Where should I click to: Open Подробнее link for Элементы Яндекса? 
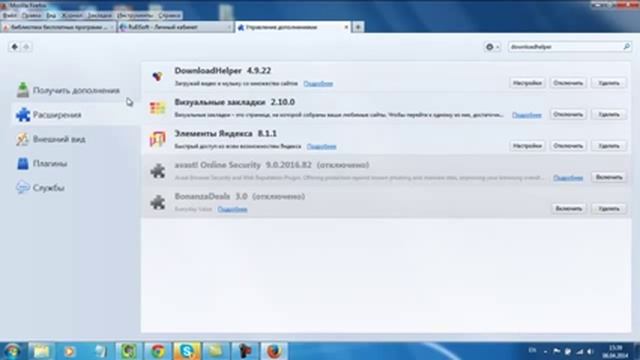coord(321,147)
